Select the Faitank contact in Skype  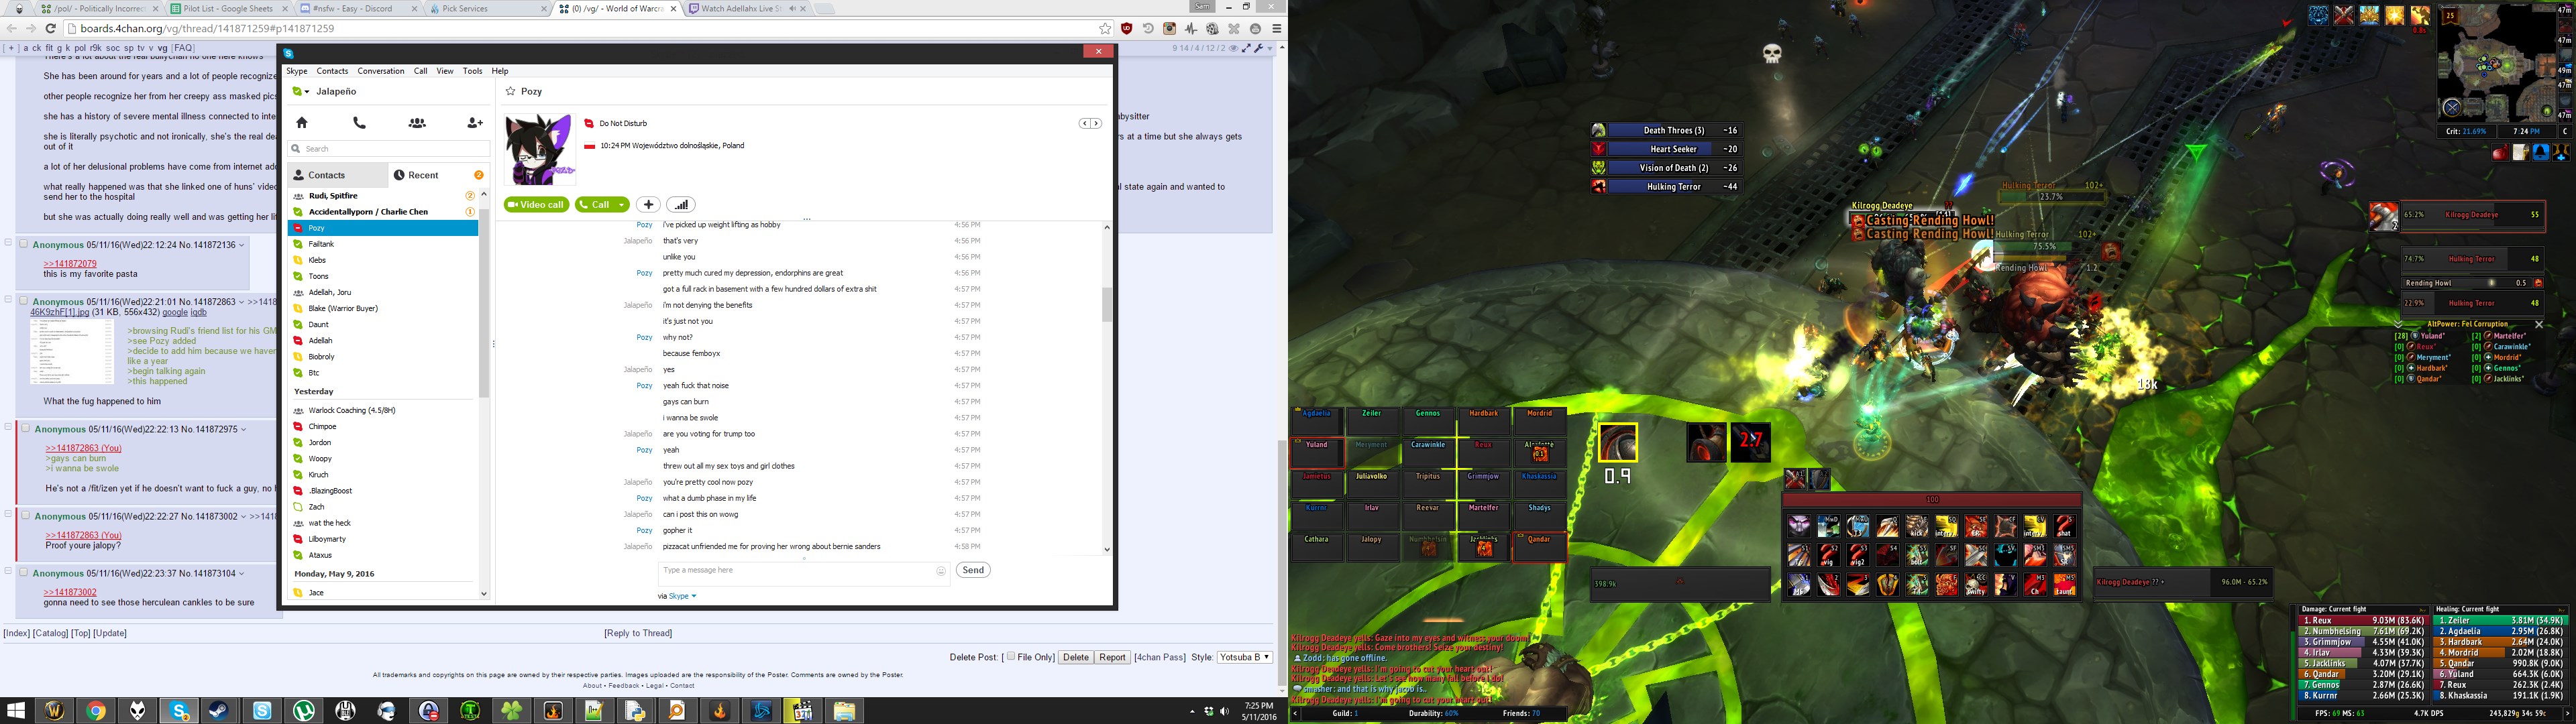click(x=383, y=244)
